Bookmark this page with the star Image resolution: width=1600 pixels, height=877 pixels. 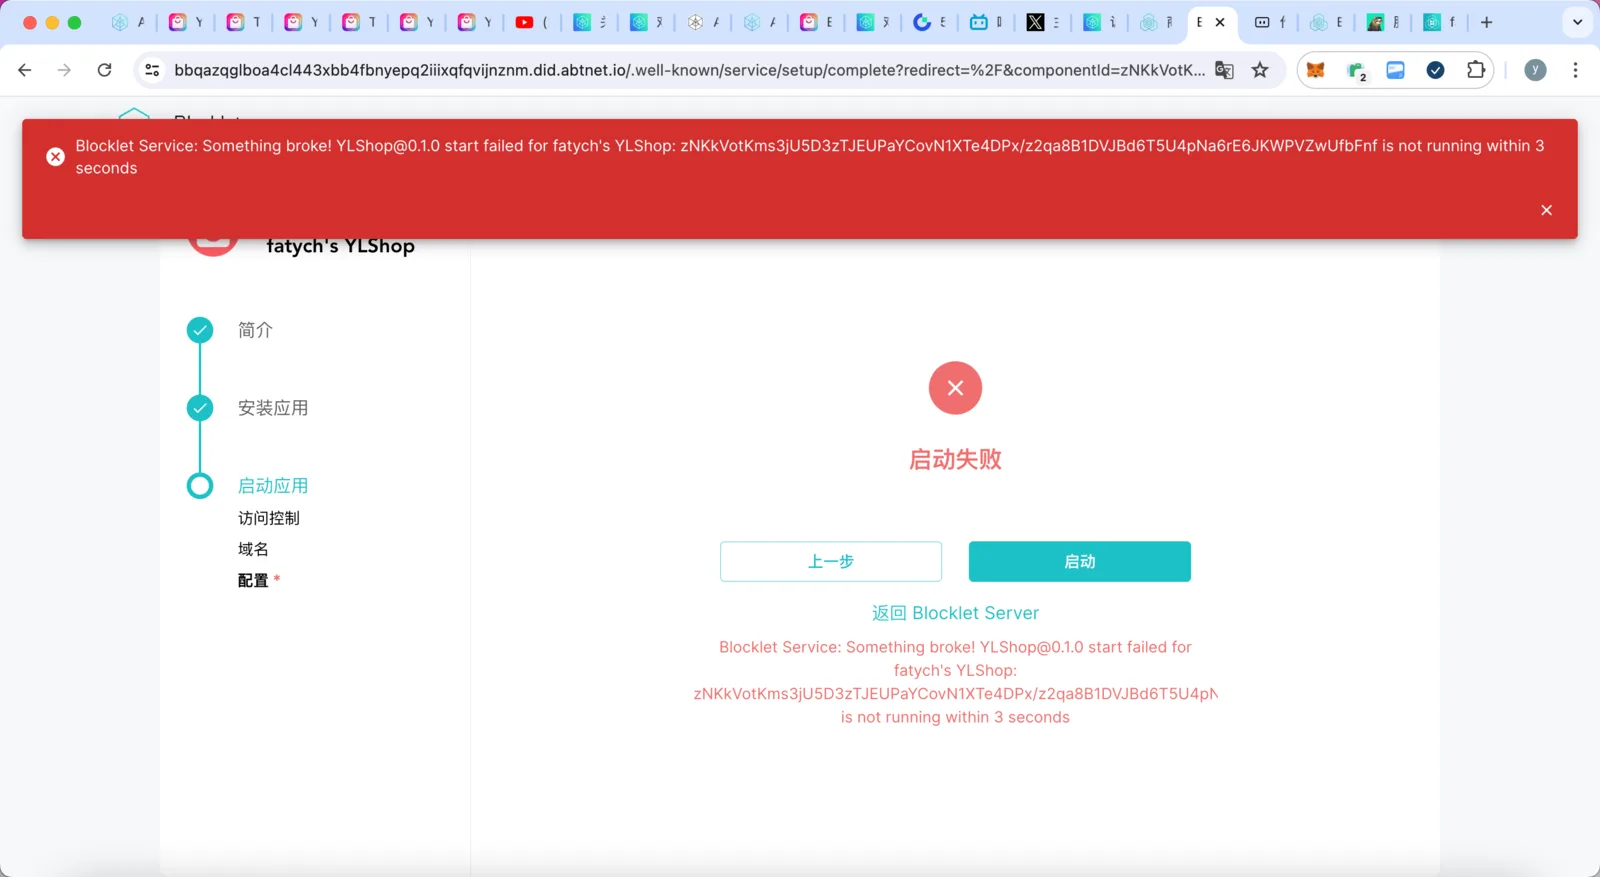tap(1260, 70)
